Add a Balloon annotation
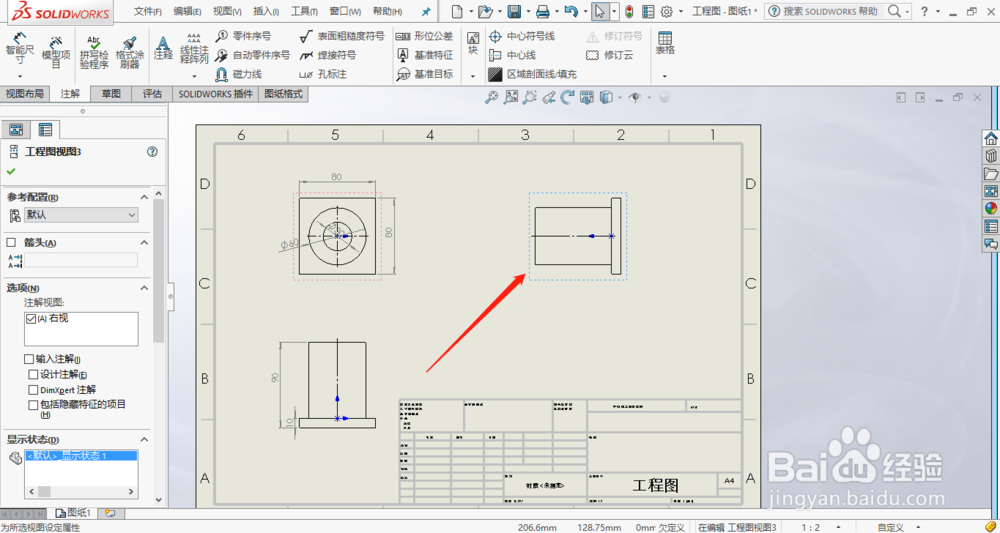This screenshot has width=1000, height=533. (244, 36)
